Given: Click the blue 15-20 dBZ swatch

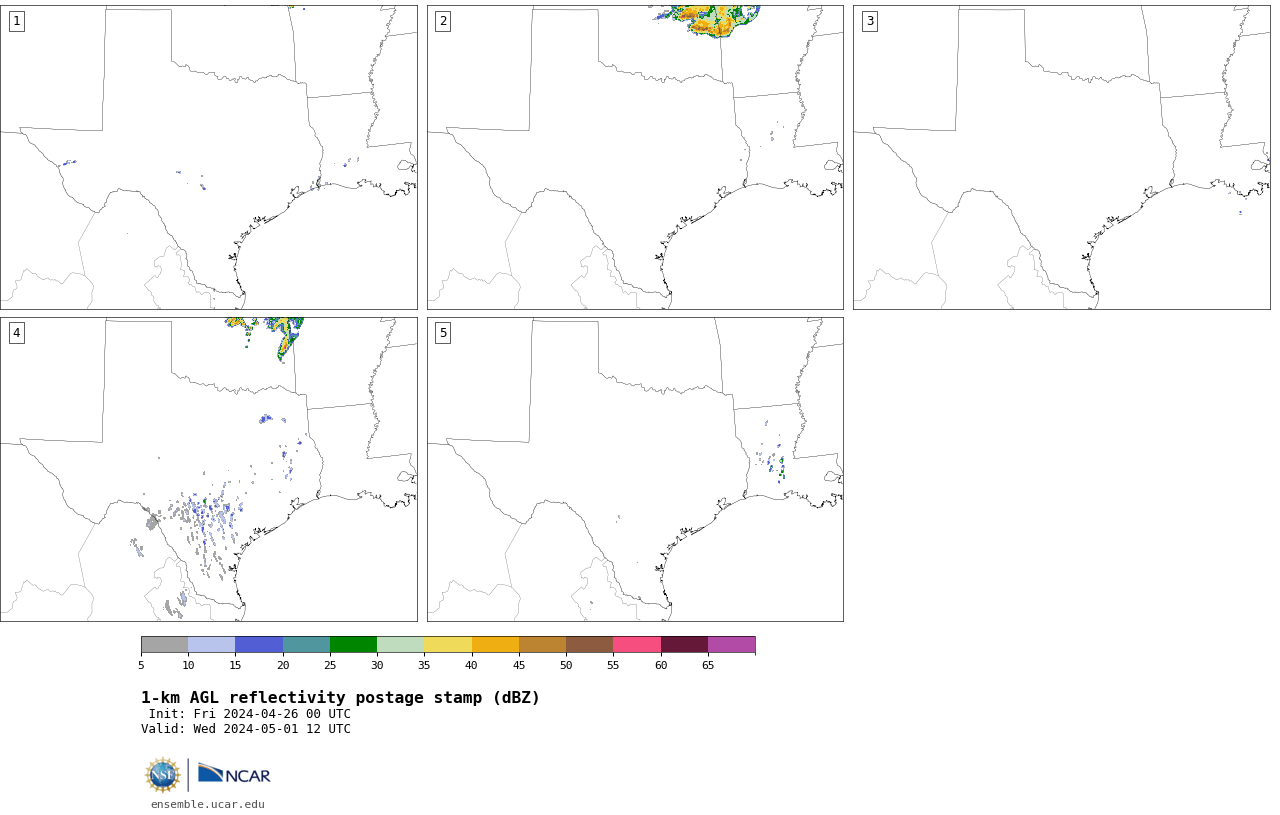Looking at the screenshot, I should [259, 644].
